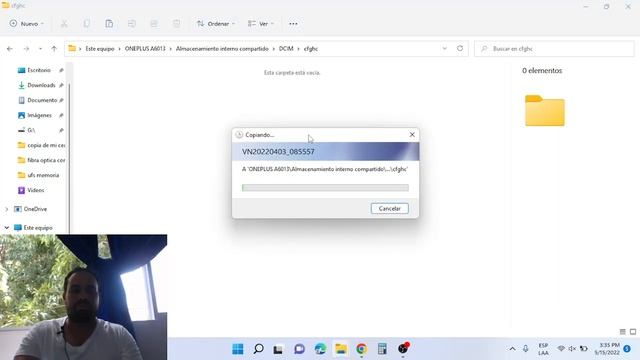Open taskbar Search

(258, 349)
